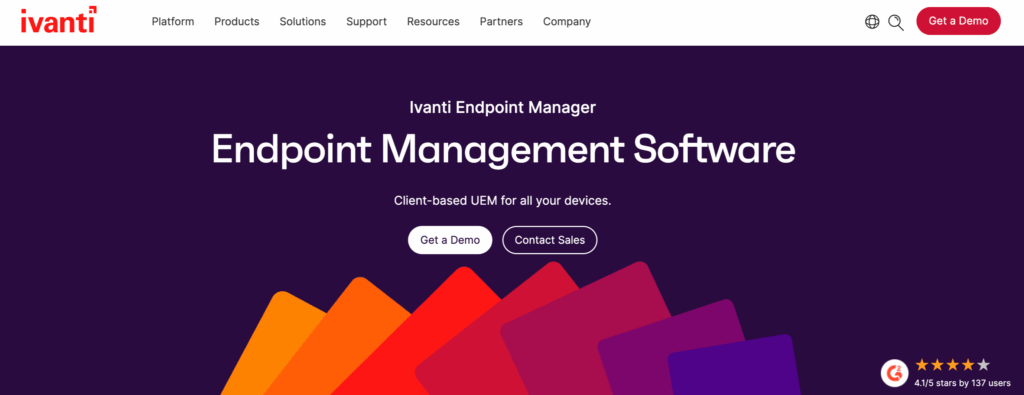
Task: Open the Partners menu
Action: pyautogui.click(x=501, y=22)
